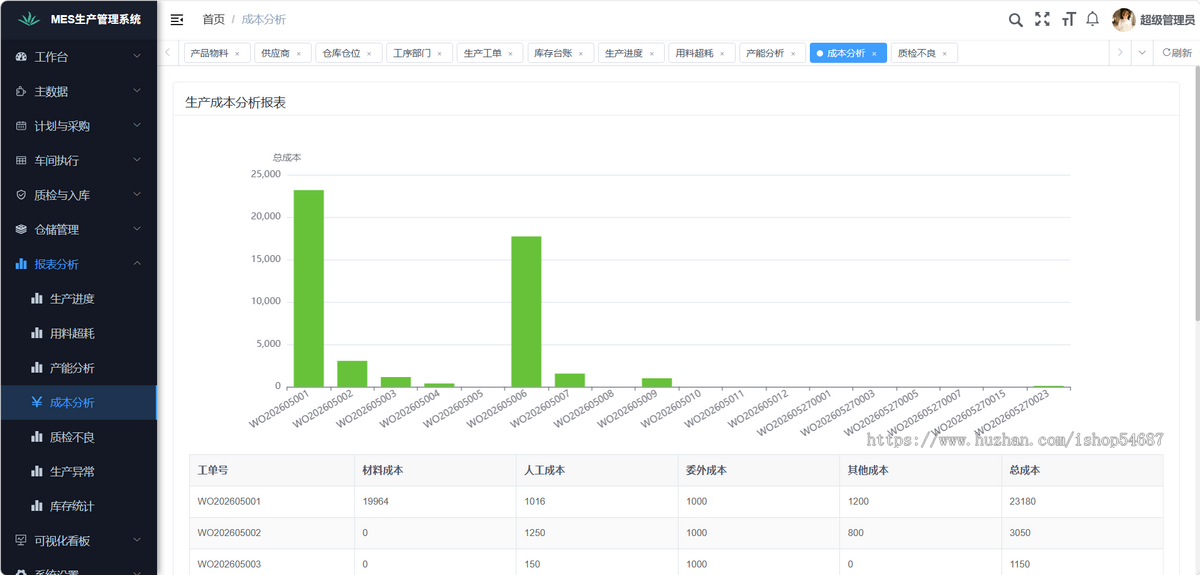Expand the 工作台 menu chevron
The height and width of the screenshot is (575, 1200).
click(137, 57)
